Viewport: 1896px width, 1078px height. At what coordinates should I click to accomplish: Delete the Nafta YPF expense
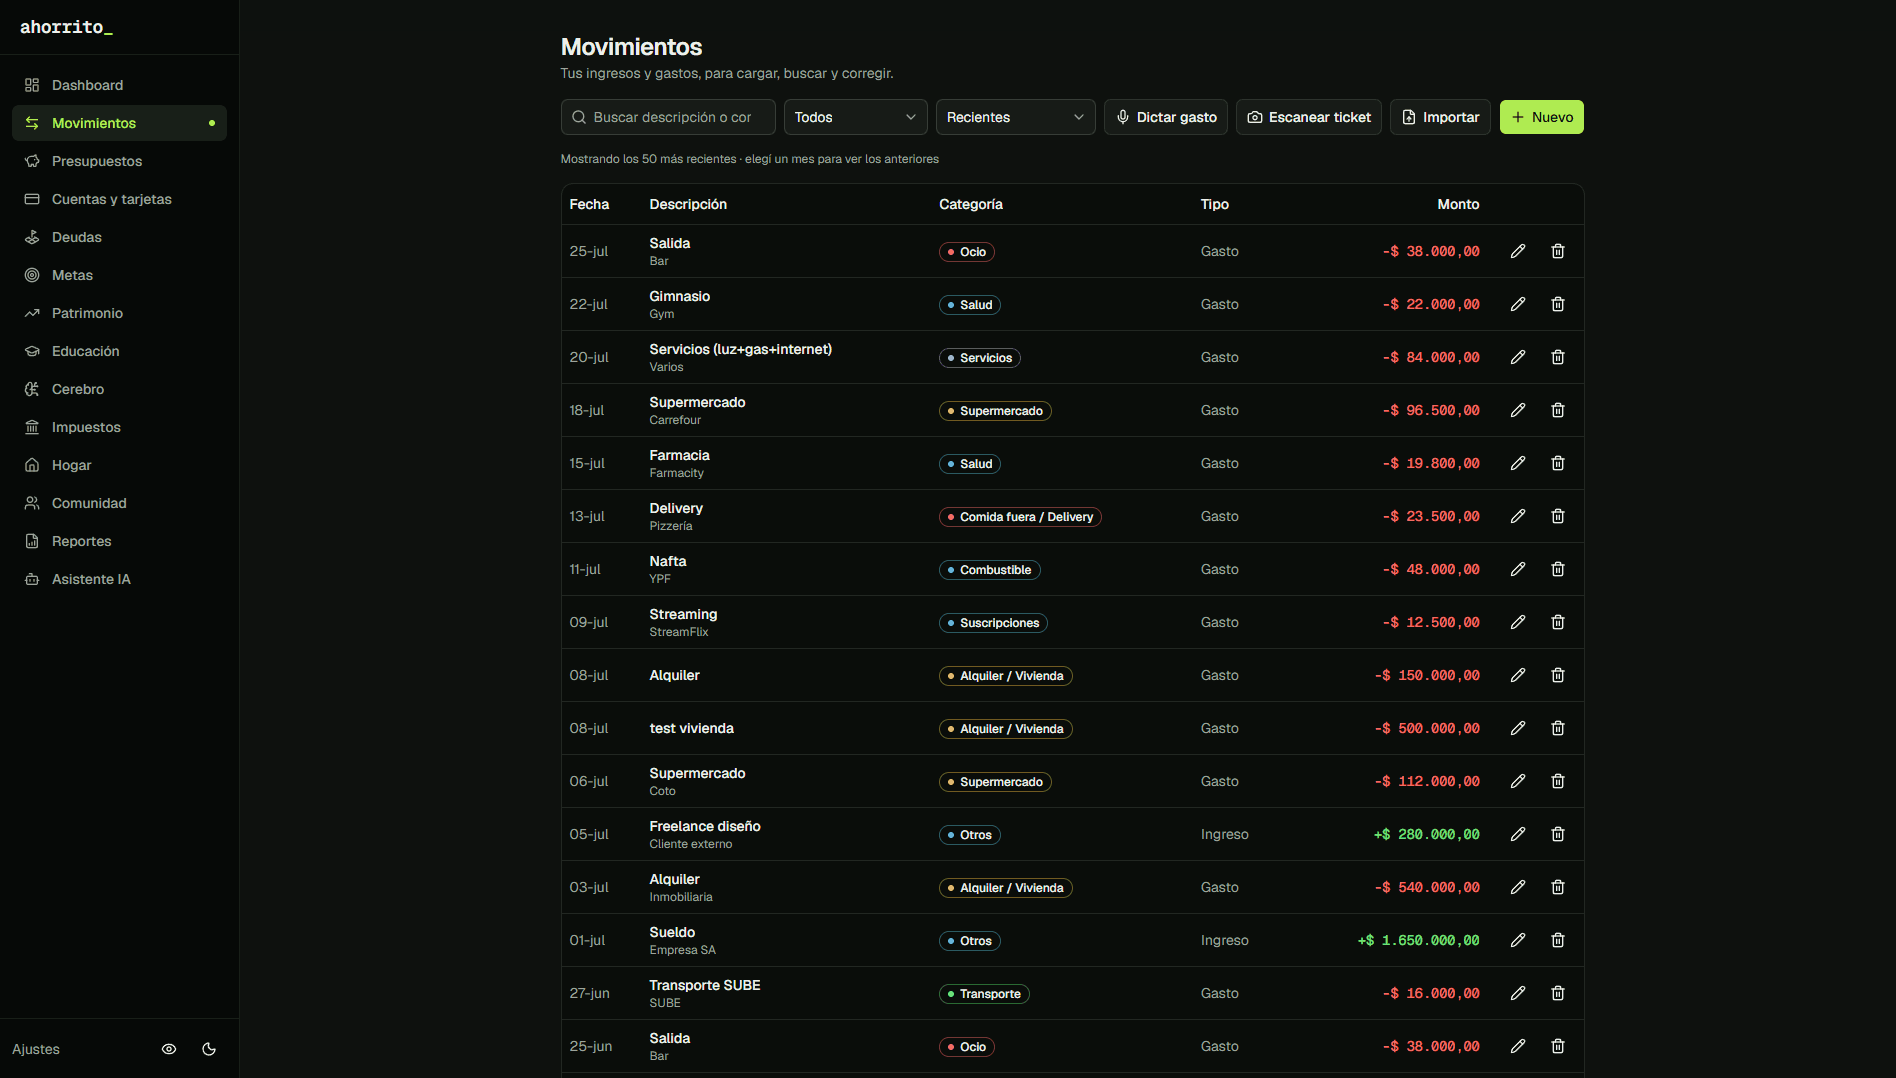pos(1557,569)
